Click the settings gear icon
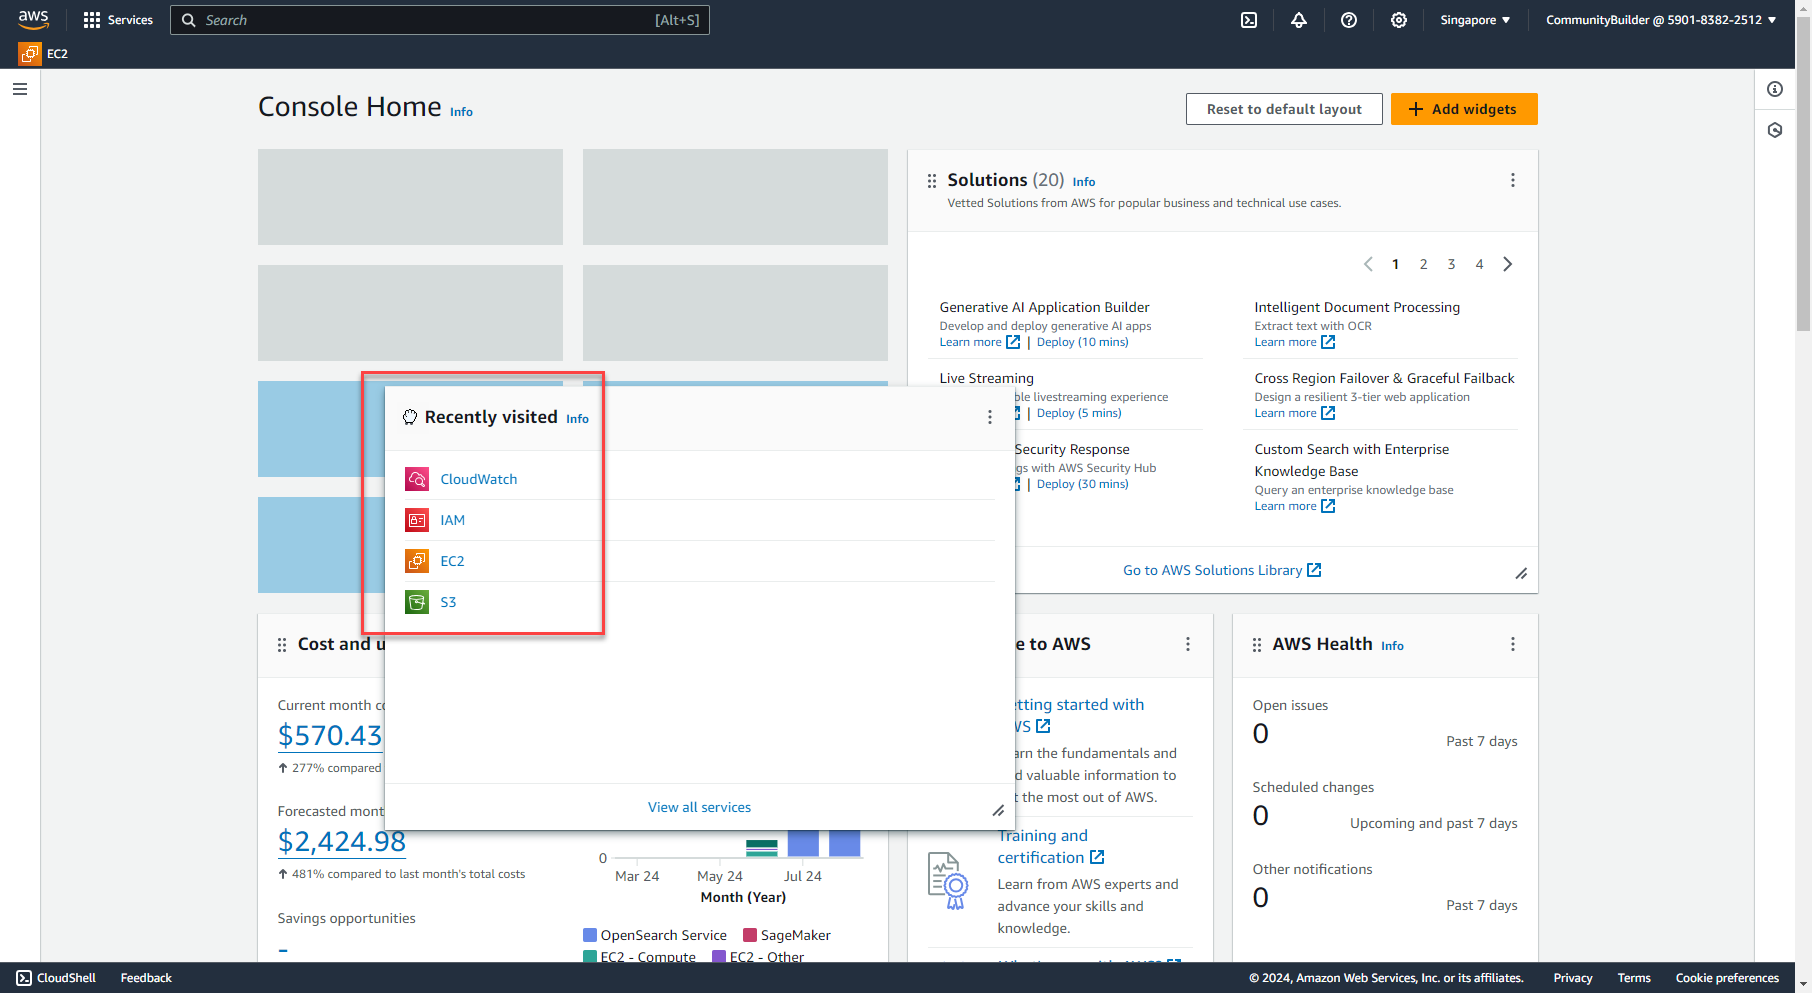This screenshot has height=993, width=1812. 1398,19
